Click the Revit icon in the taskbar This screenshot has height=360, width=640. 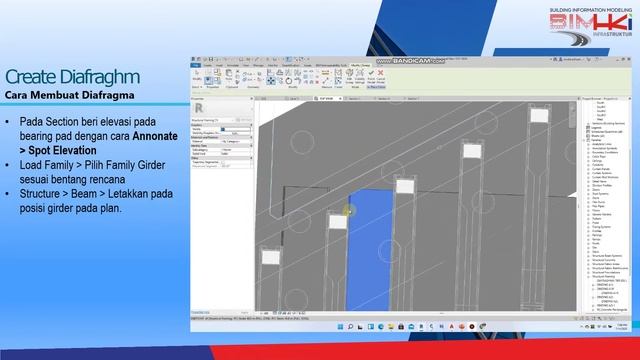click(x=421, y=327)
